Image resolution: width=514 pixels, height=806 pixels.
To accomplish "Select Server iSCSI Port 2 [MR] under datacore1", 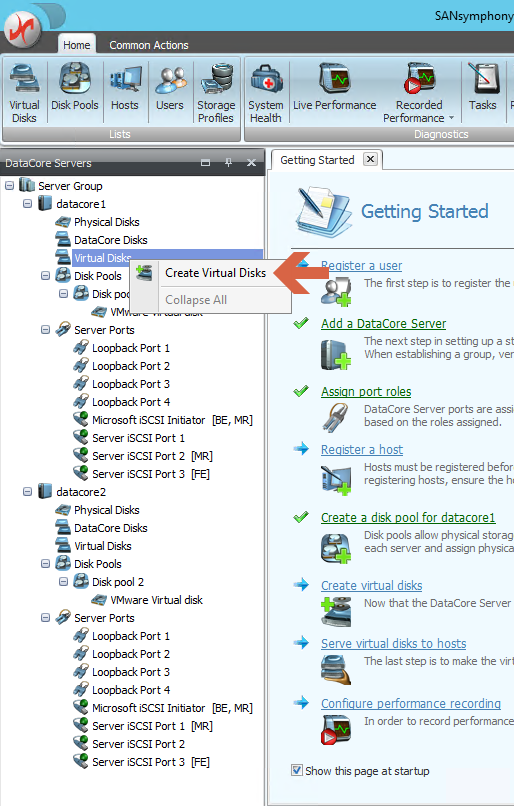I will tap(152, 456).
